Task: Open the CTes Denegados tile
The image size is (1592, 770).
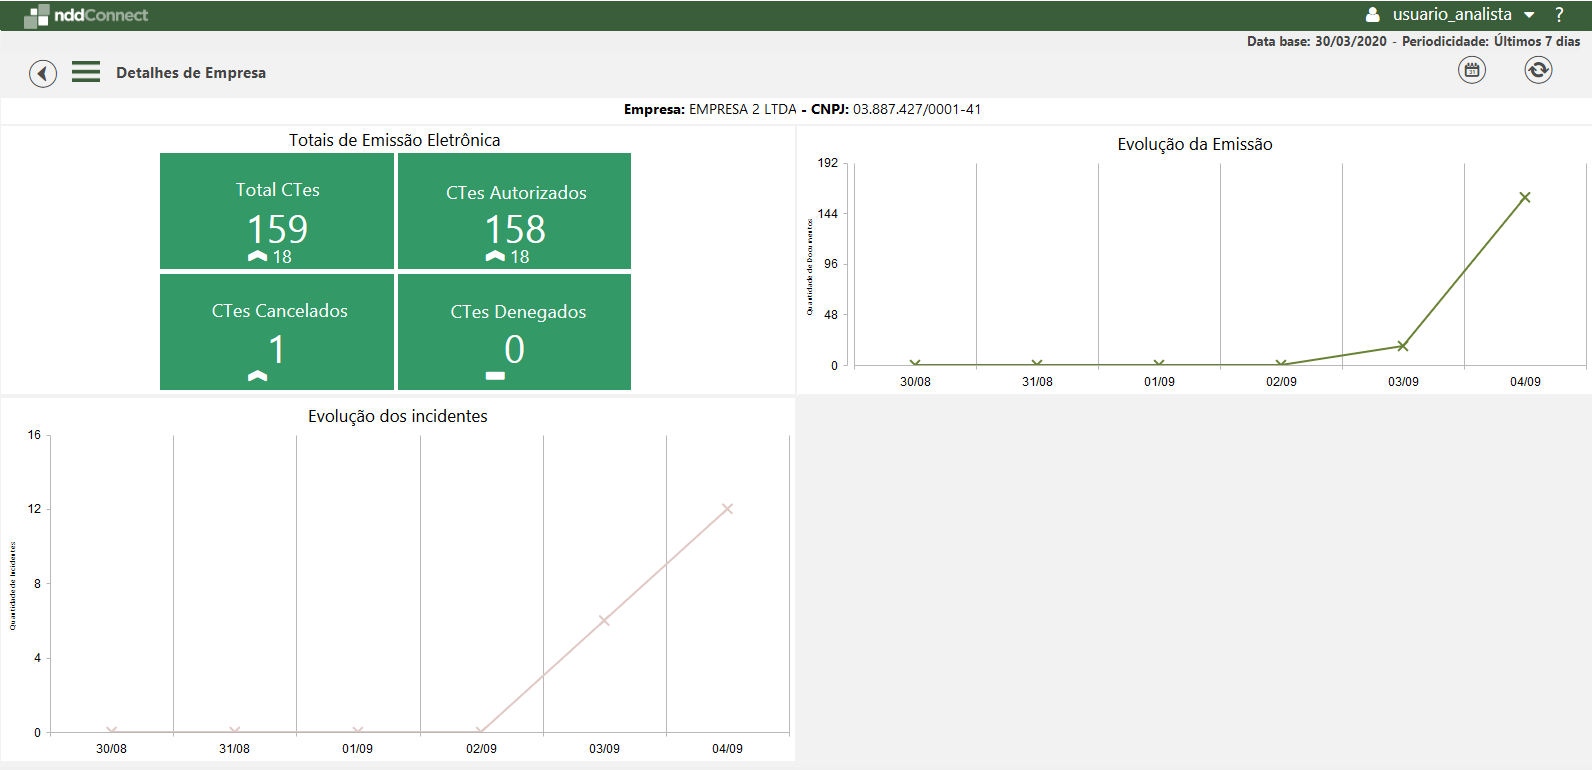Action: [x=515, y=332]
